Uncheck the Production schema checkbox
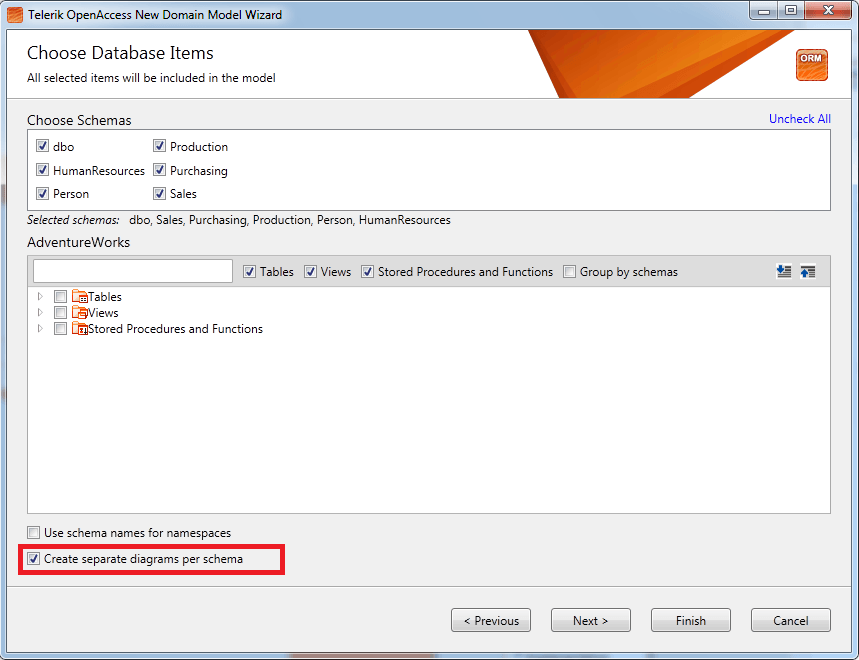The image size is (859, 660). pyautogui.click(x=159, y=146)
